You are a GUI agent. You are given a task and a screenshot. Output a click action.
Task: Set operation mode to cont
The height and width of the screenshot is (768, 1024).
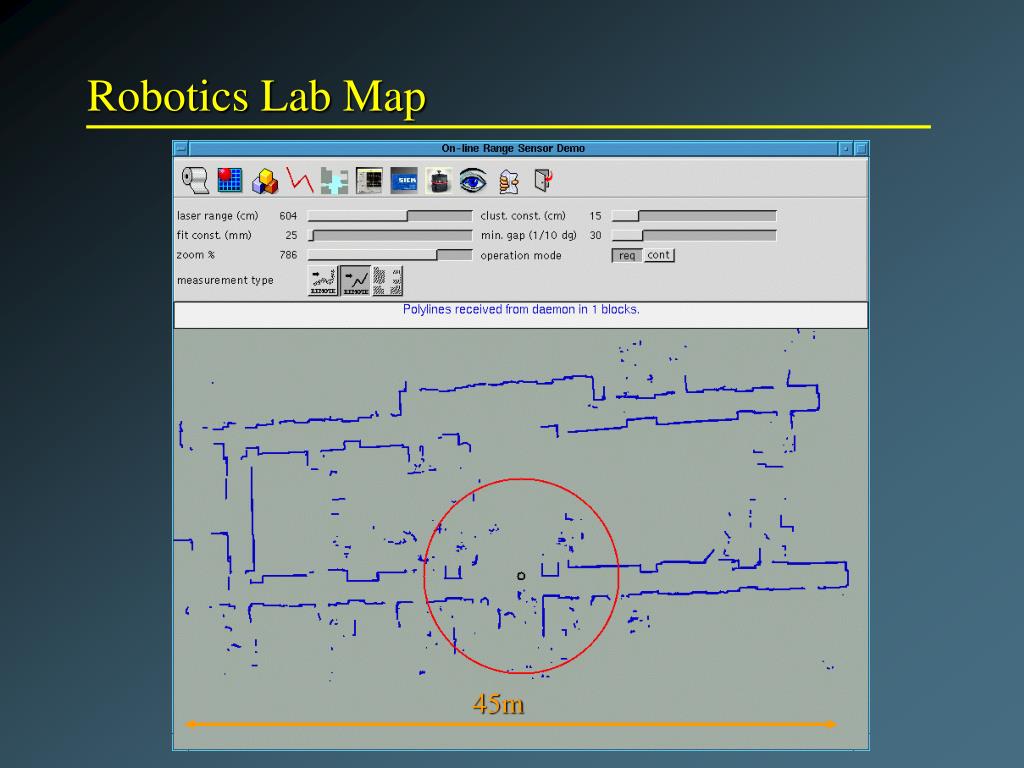coord(659,255)
